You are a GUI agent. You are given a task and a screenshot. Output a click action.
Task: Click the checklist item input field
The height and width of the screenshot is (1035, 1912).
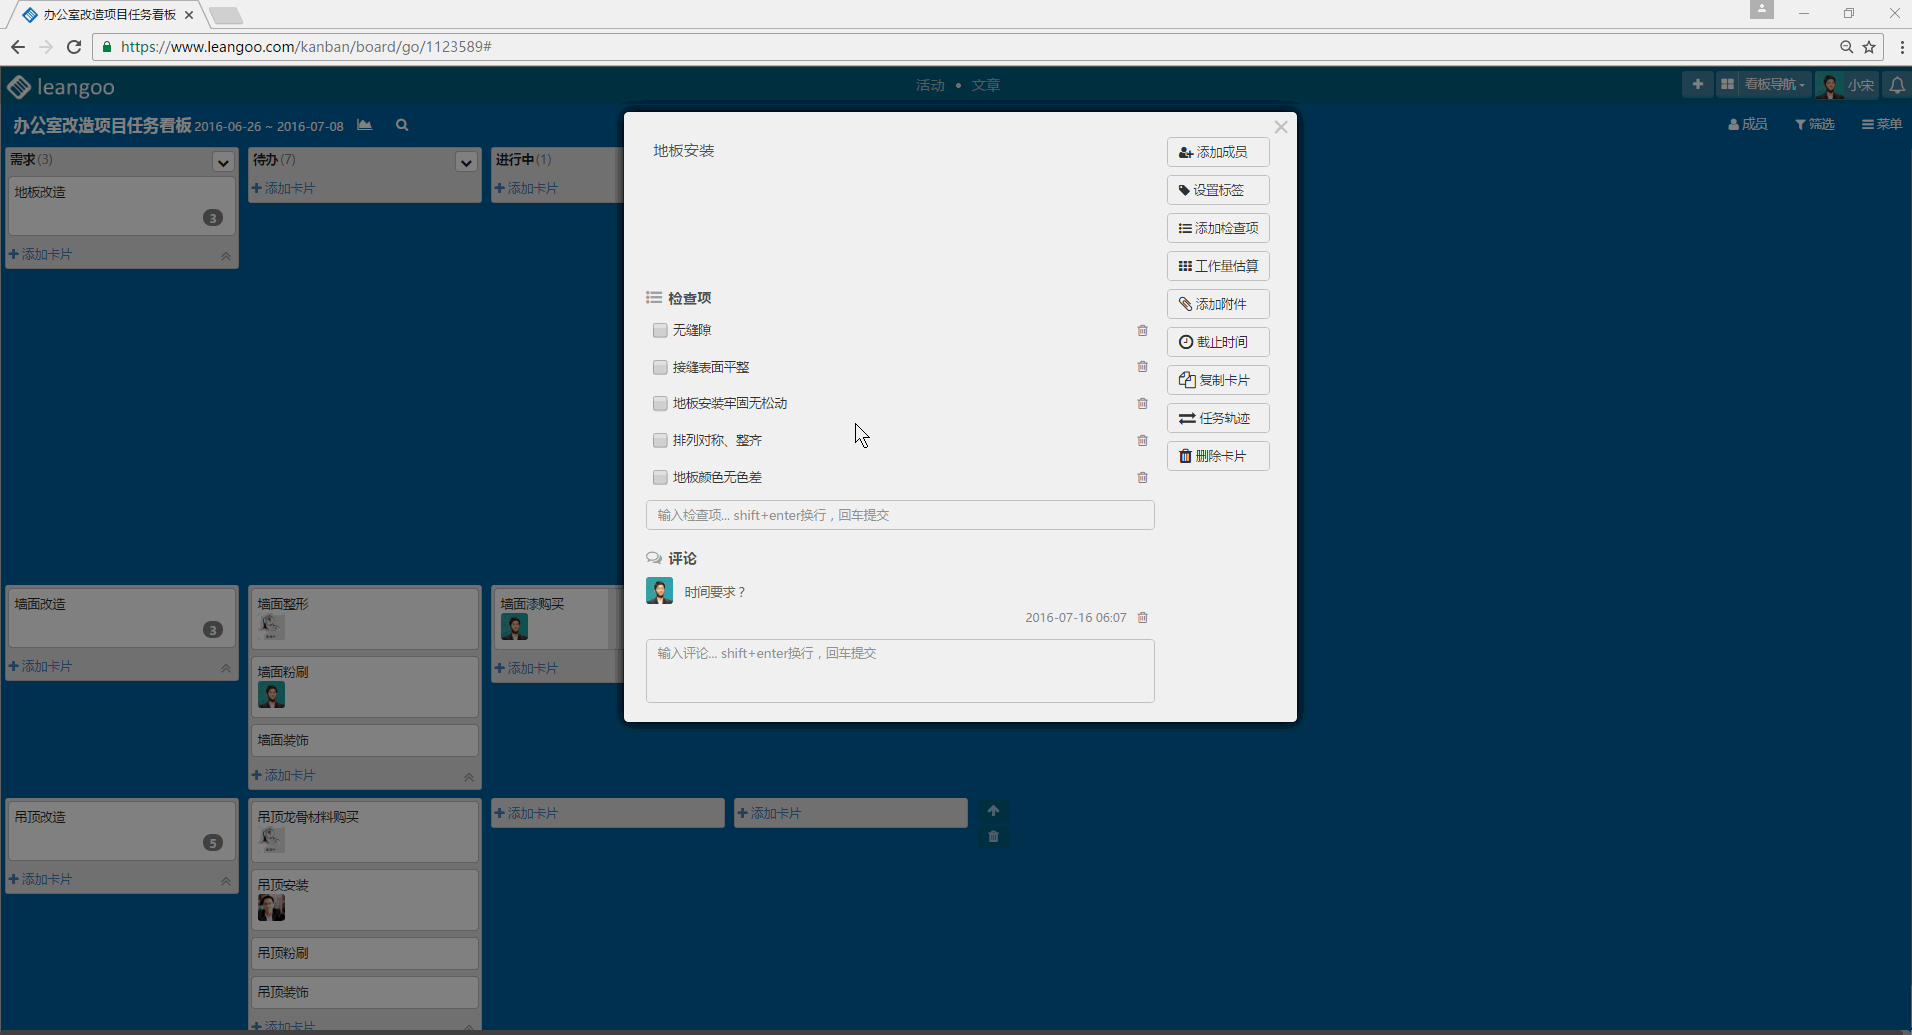coord(900,515)
